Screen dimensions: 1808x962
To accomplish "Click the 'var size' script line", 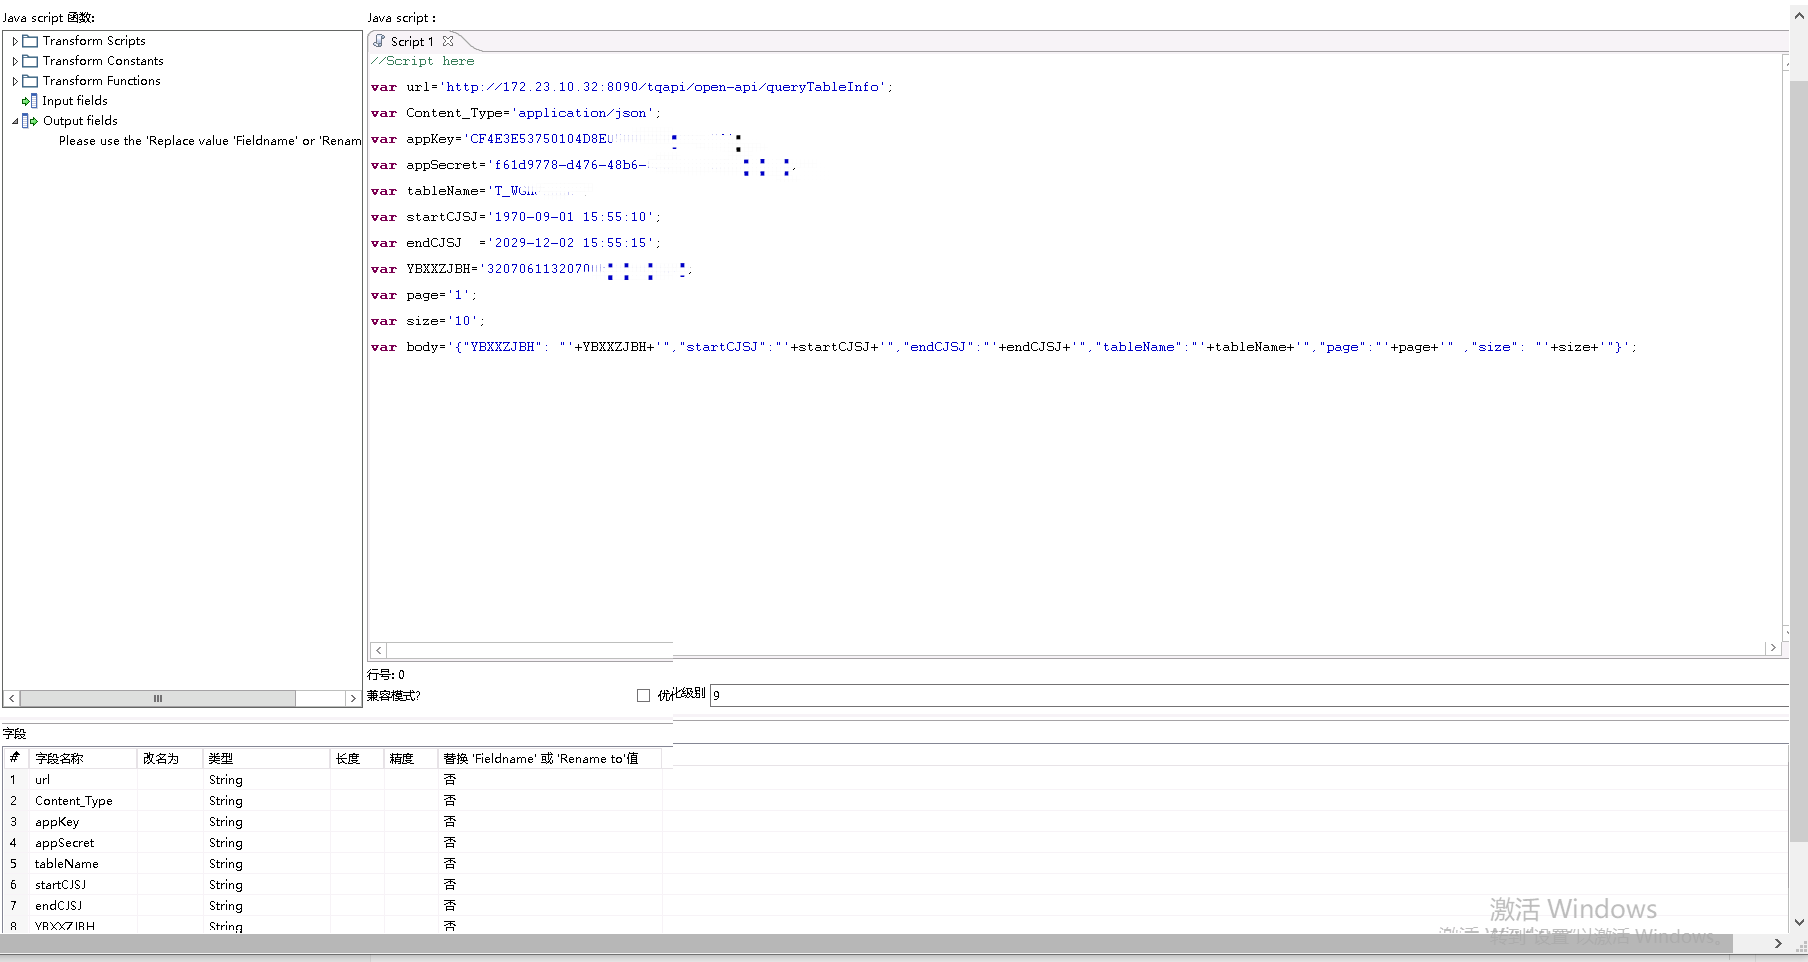I will coord(427,321).
